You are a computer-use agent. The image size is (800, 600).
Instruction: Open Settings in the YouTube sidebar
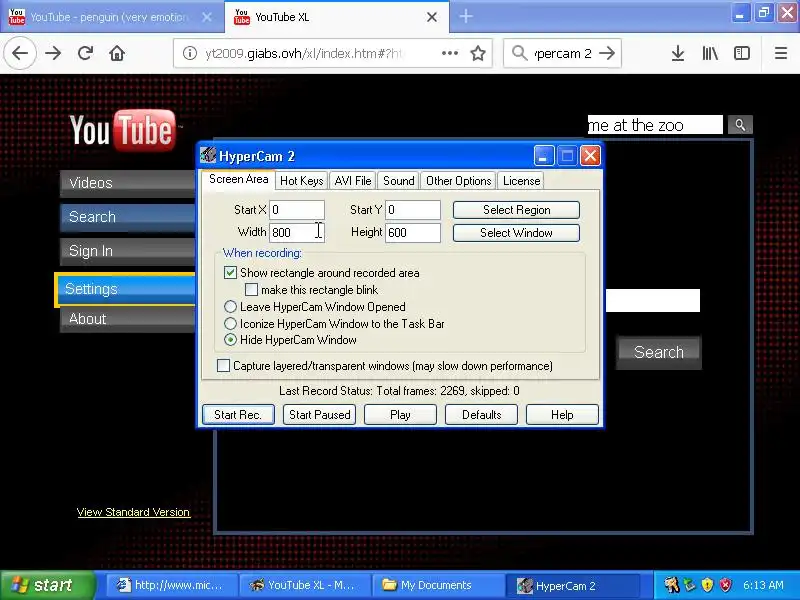[126, 289]
